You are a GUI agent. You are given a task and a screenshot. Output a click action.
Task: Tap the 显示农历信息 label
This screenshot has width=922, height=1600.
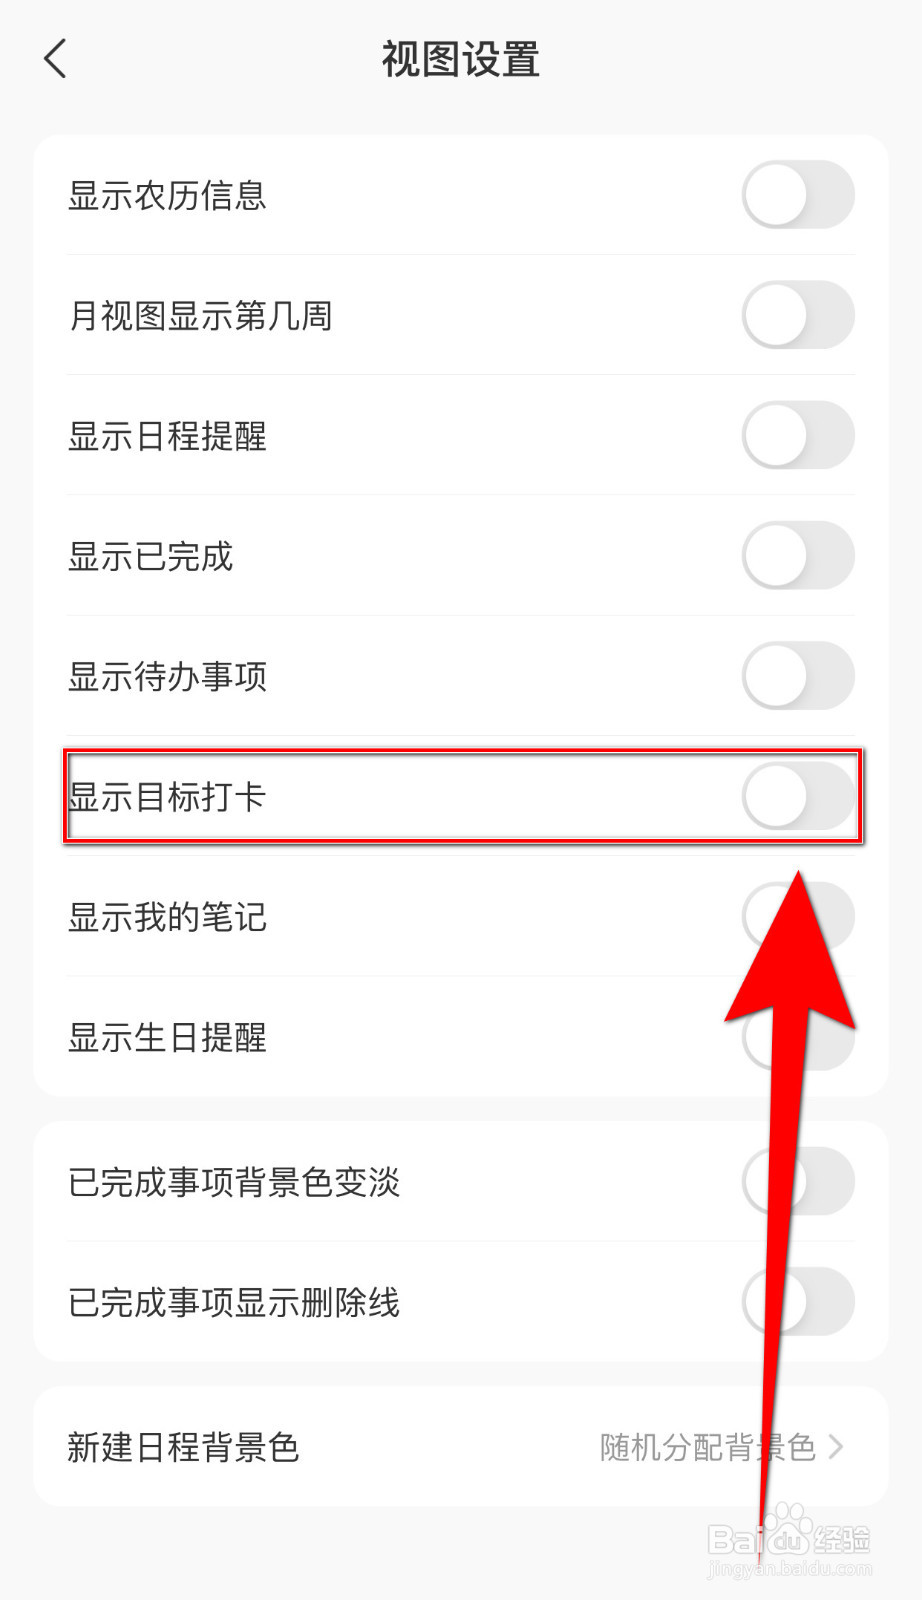point(167,195)
